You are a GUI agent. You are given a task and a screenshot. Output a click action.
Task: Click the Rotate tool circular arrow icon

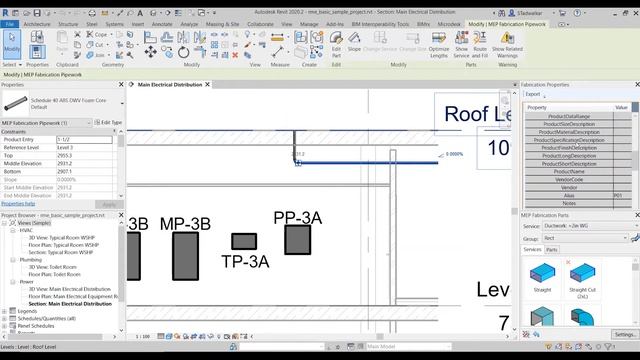pyautogui.click(x=183, y=52)
